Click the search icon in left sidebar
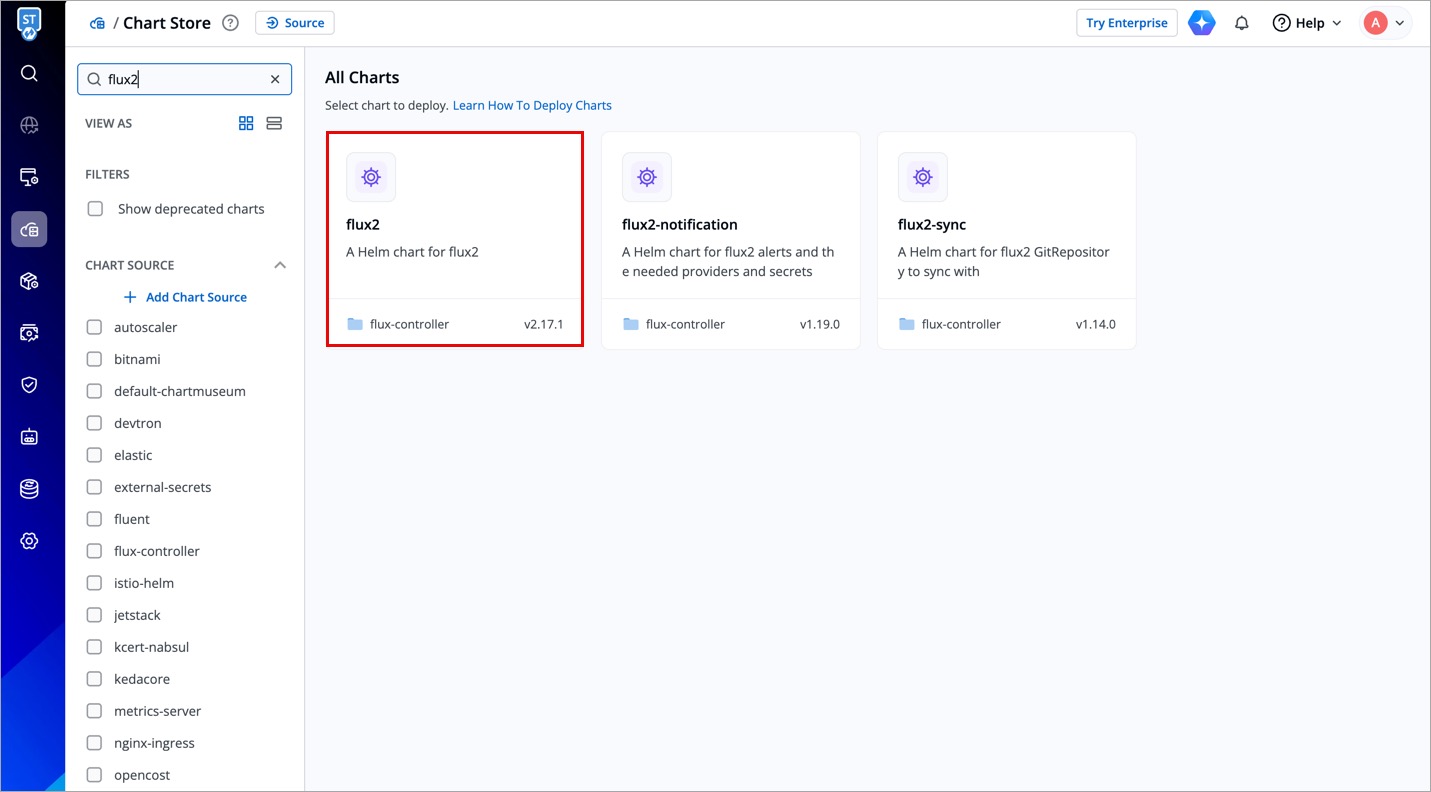1431x792 pixels. [29, 73]
